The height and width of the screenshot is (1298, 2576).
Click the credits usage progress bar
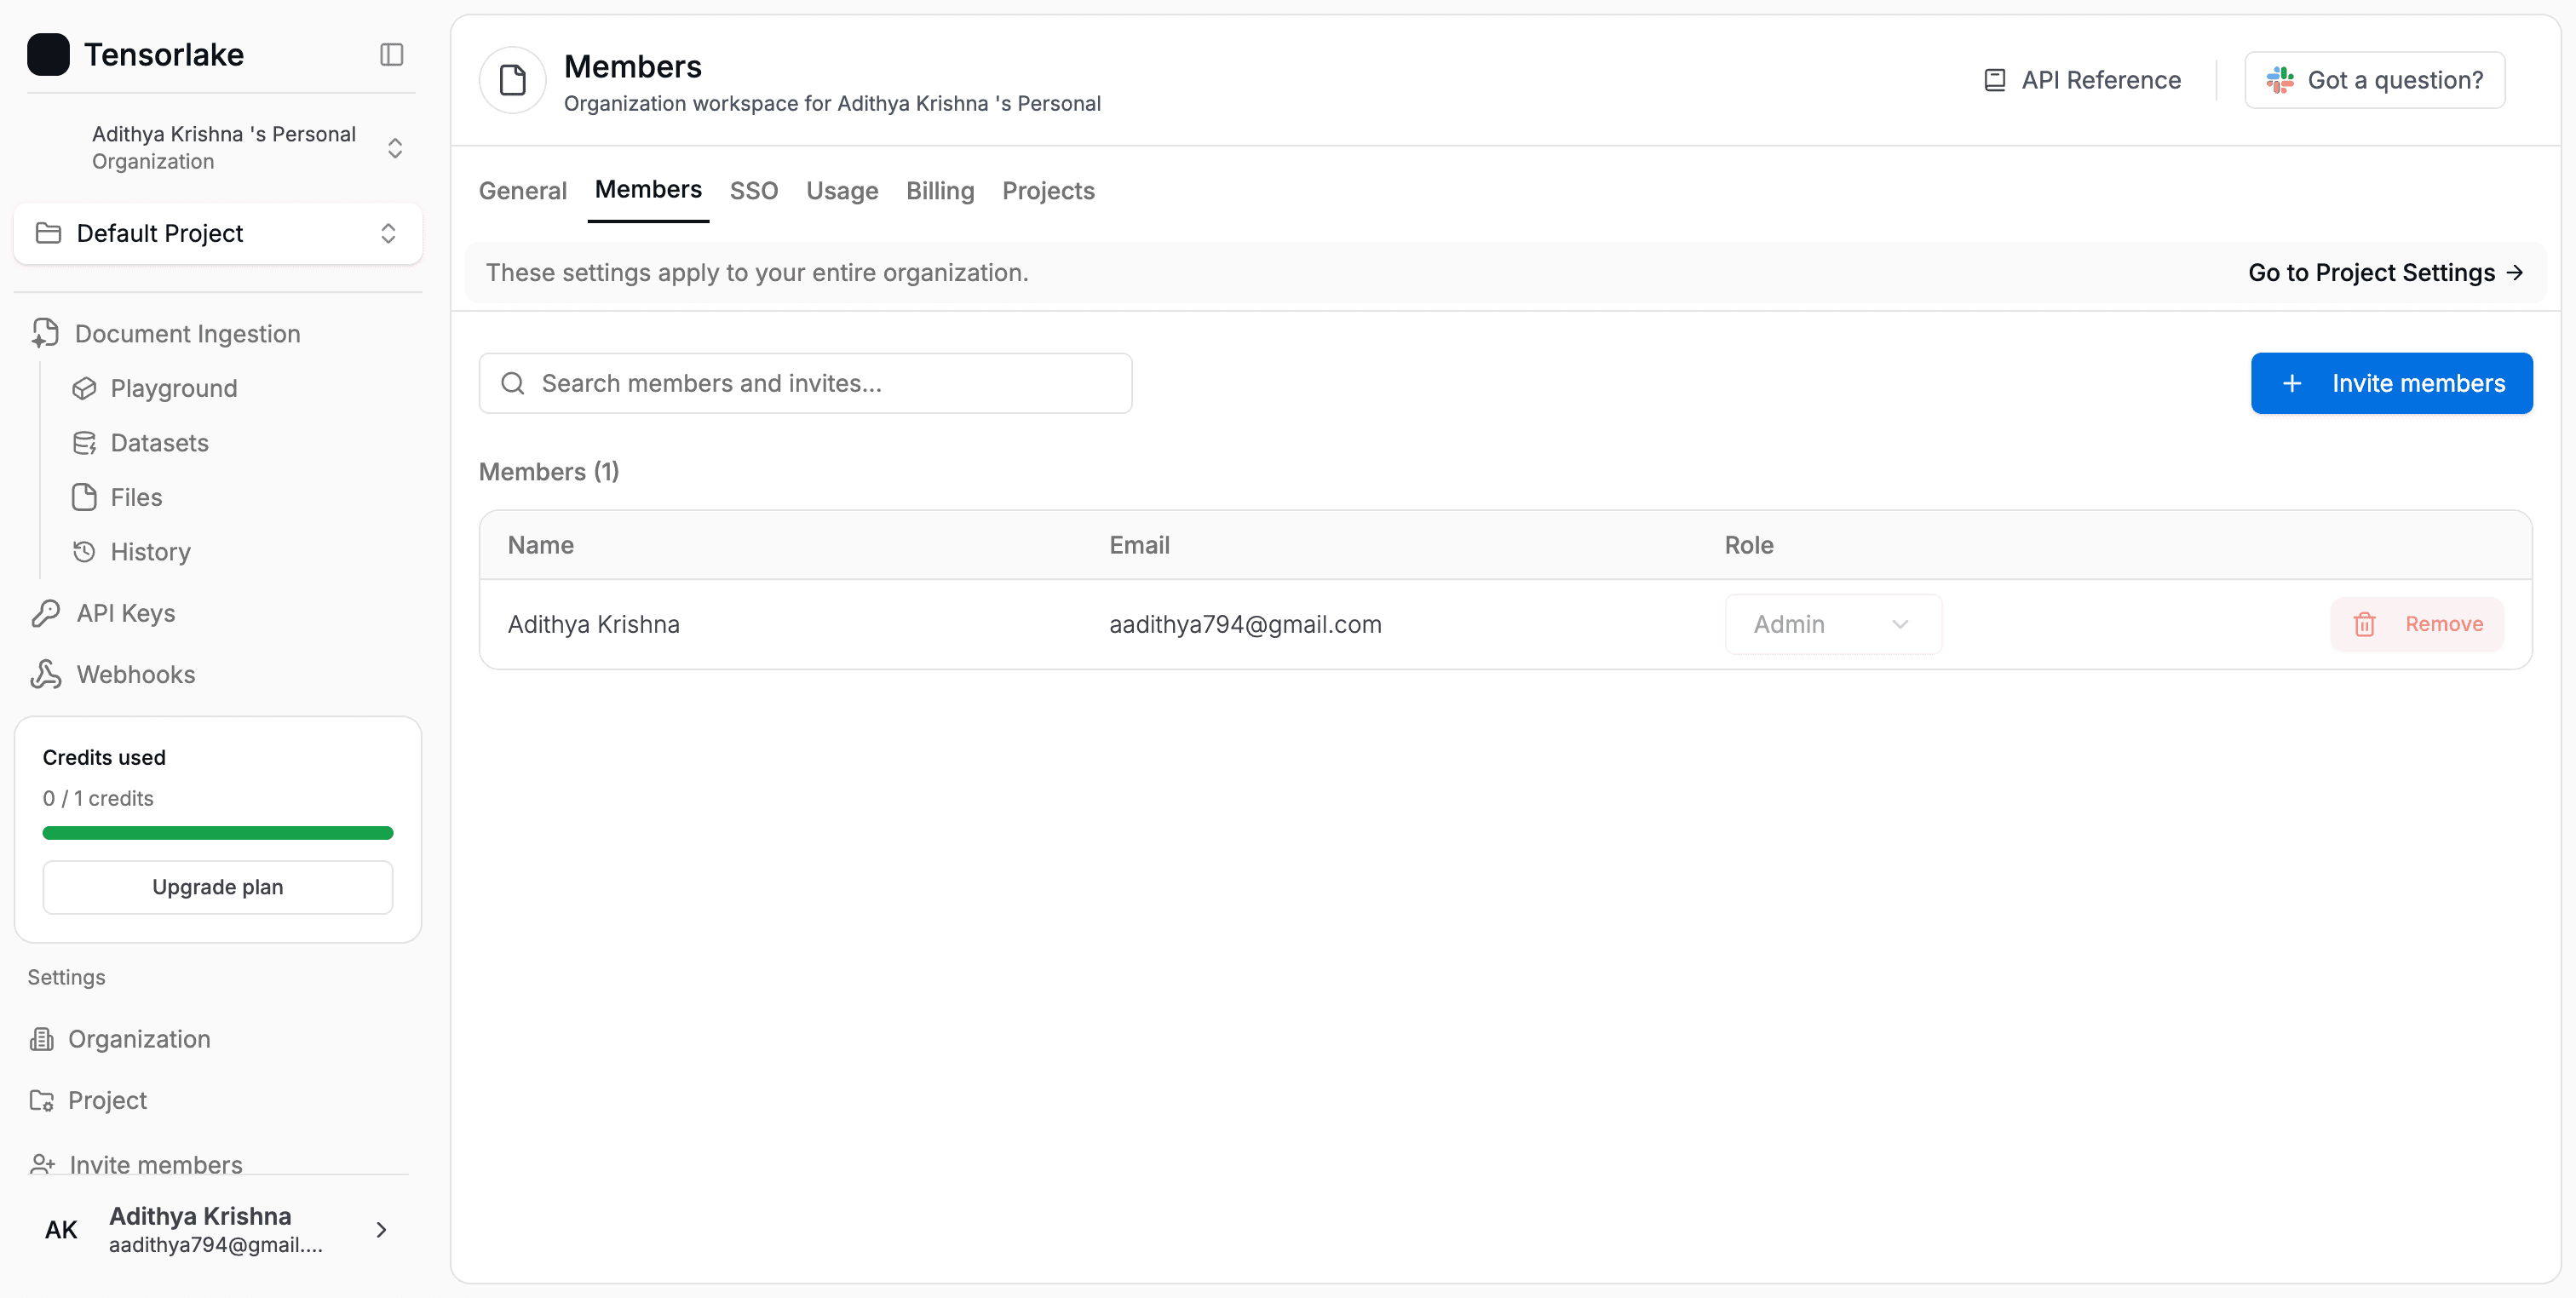[x=218, y=833]
